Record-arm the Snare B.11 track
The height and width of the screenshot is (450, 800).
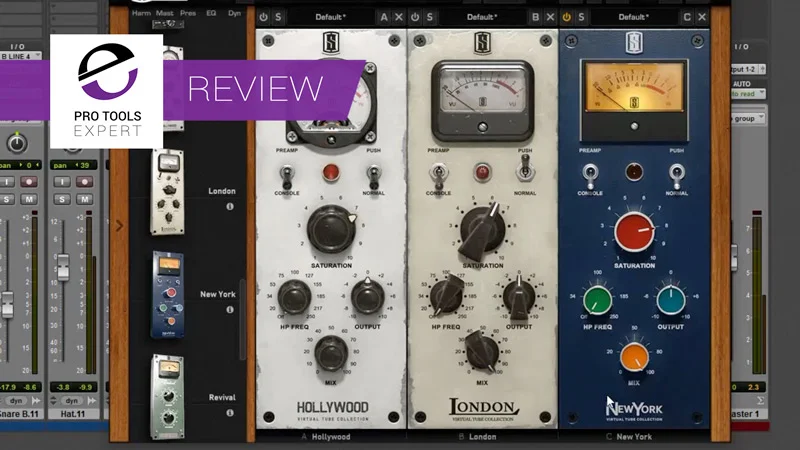[x=29, y=182]
